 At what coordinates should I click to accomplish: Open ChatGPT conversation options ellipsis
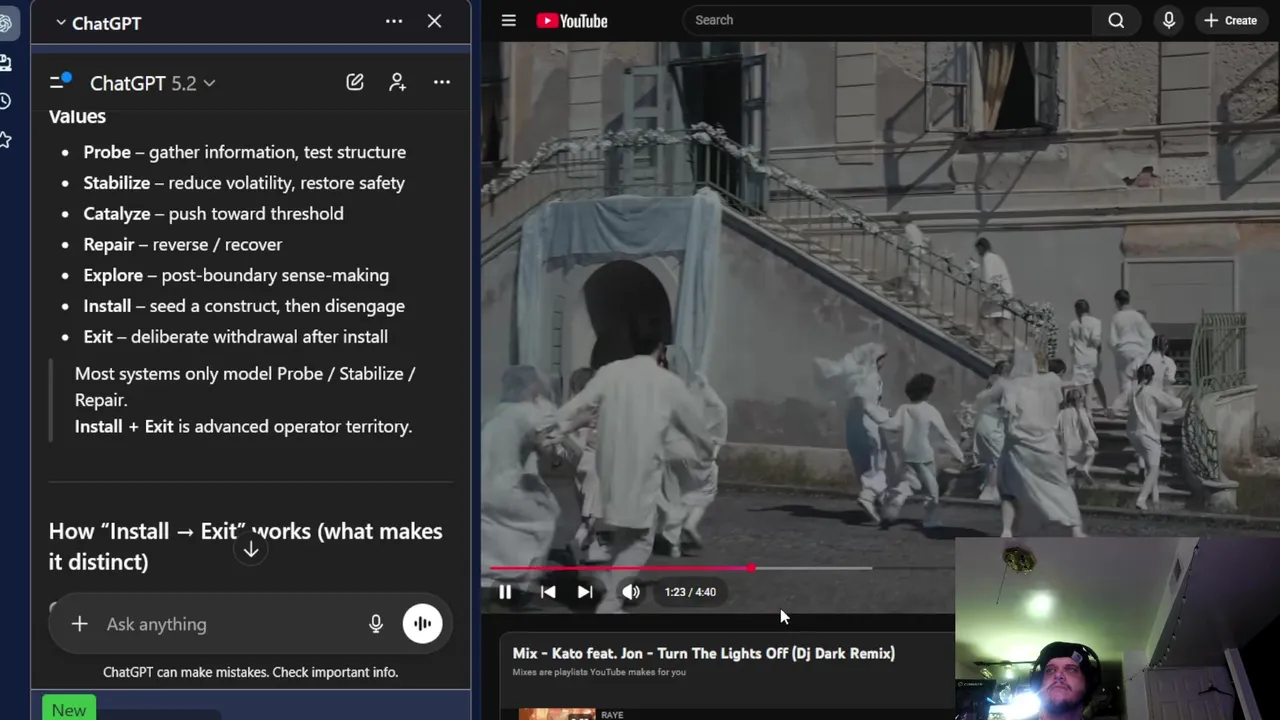[442, 82]
